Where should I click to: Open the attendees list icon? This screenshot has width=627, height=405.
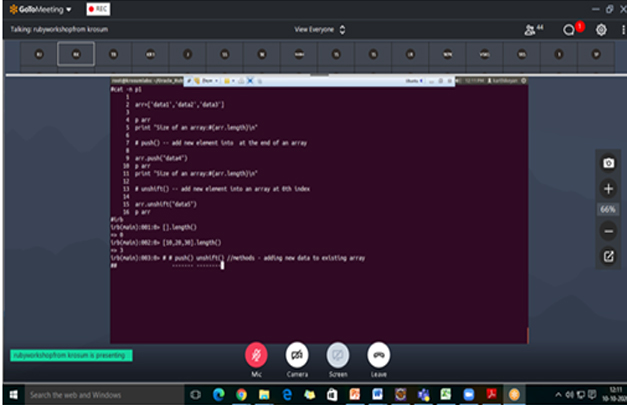[532, 29]
